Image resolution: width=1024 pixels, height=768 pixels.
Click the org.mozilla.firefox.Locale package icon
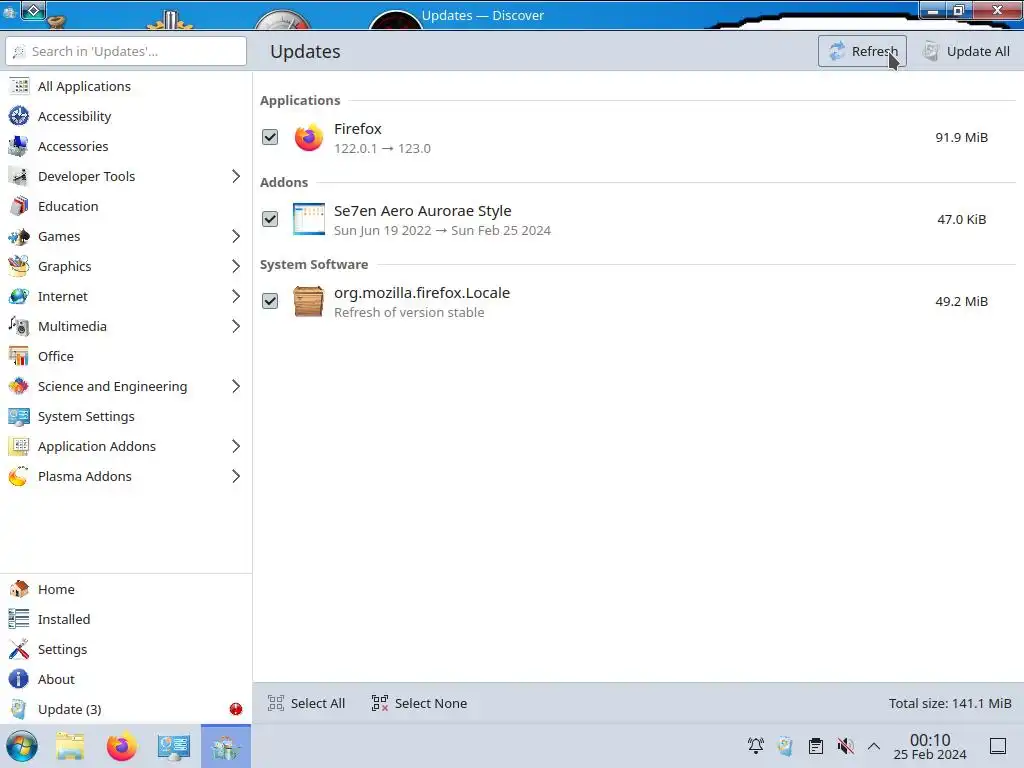pos(308,301)
